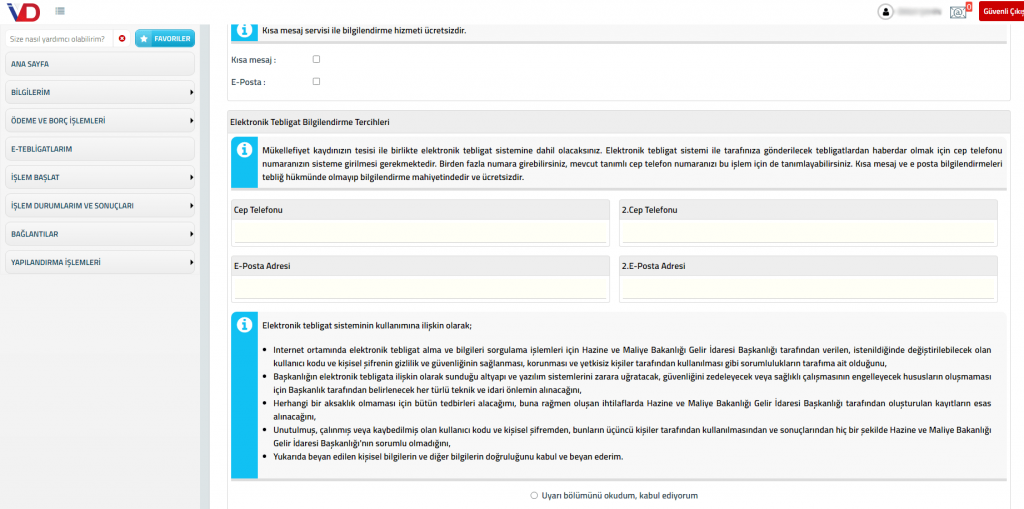
Task: Open the list menu icon beside logo
Action: (60, 11)
